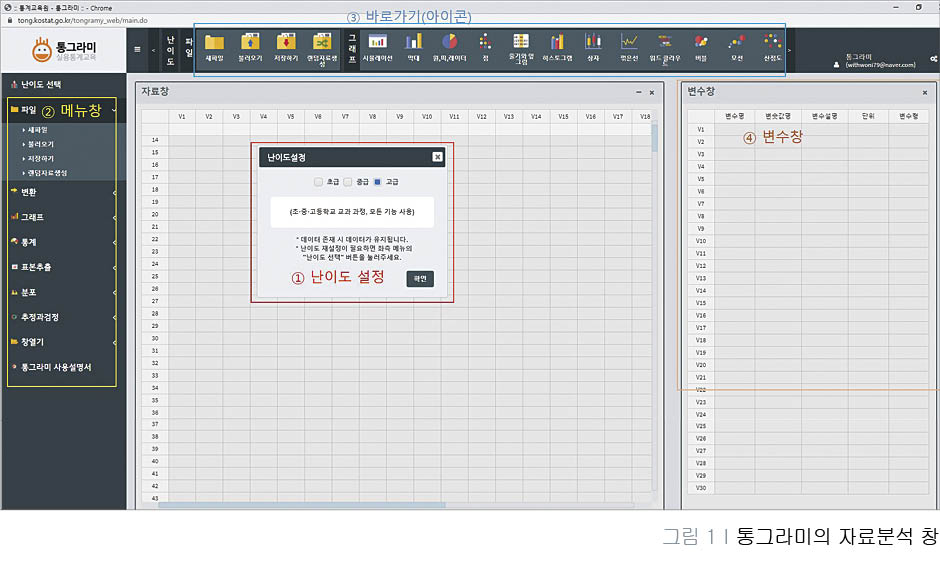Close the 변수창 panel
940x563 pixels.
[x=924, y=93]
